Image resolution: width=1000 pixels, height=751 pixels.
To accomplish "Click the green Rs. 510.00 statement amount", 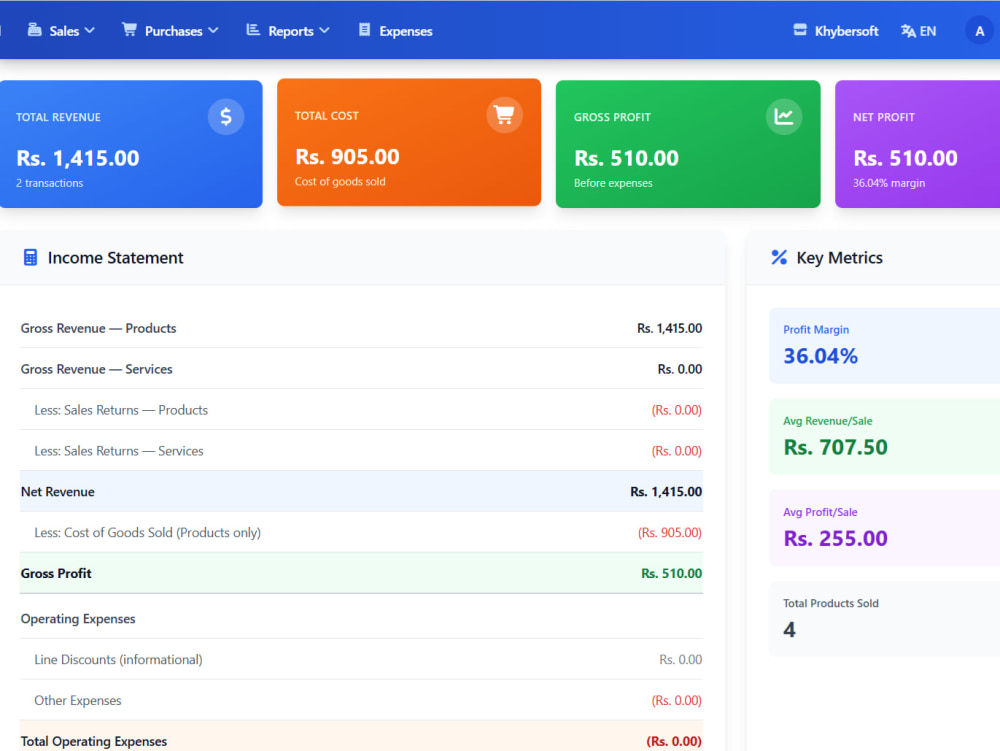I will tap(672, 573).
